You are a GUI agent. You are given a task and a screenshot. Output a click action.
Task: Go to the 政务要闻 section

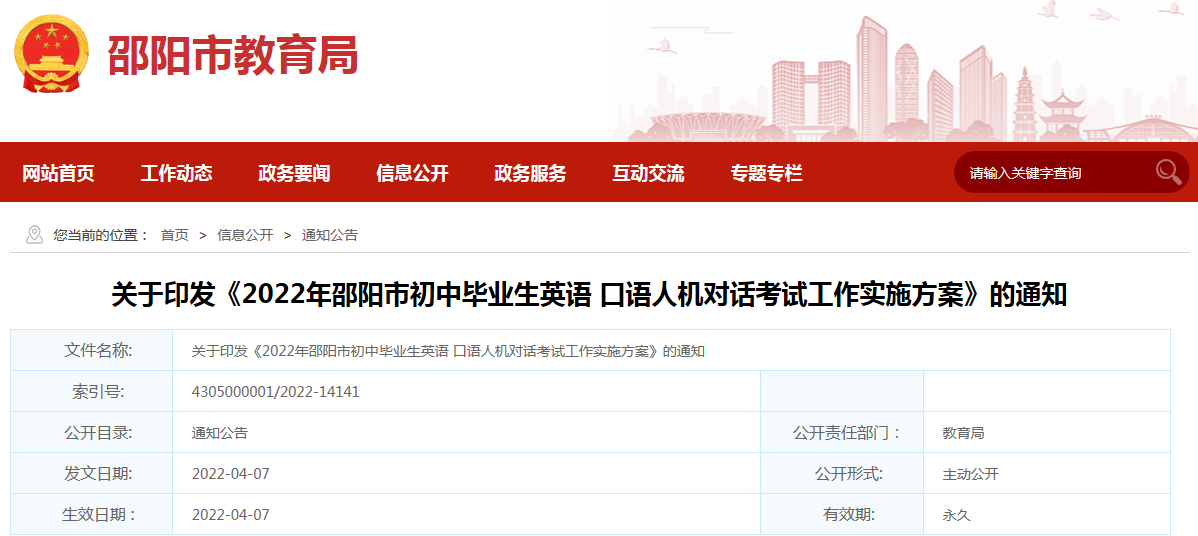(294, 173)
